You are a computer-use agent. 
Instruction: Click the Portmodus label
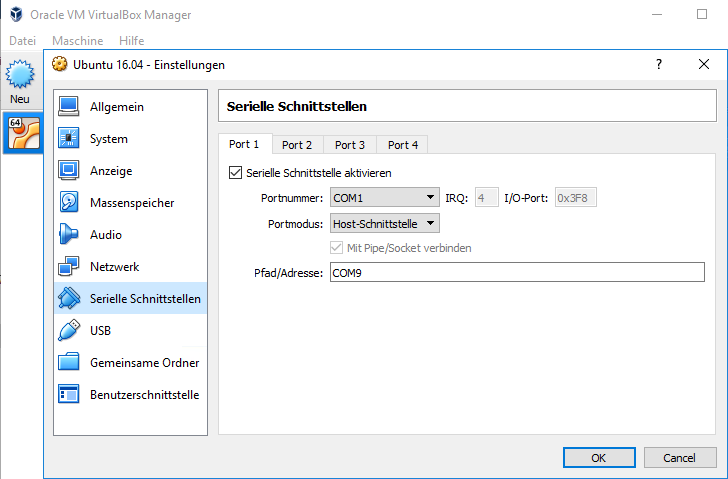click(x=295, y=224)
